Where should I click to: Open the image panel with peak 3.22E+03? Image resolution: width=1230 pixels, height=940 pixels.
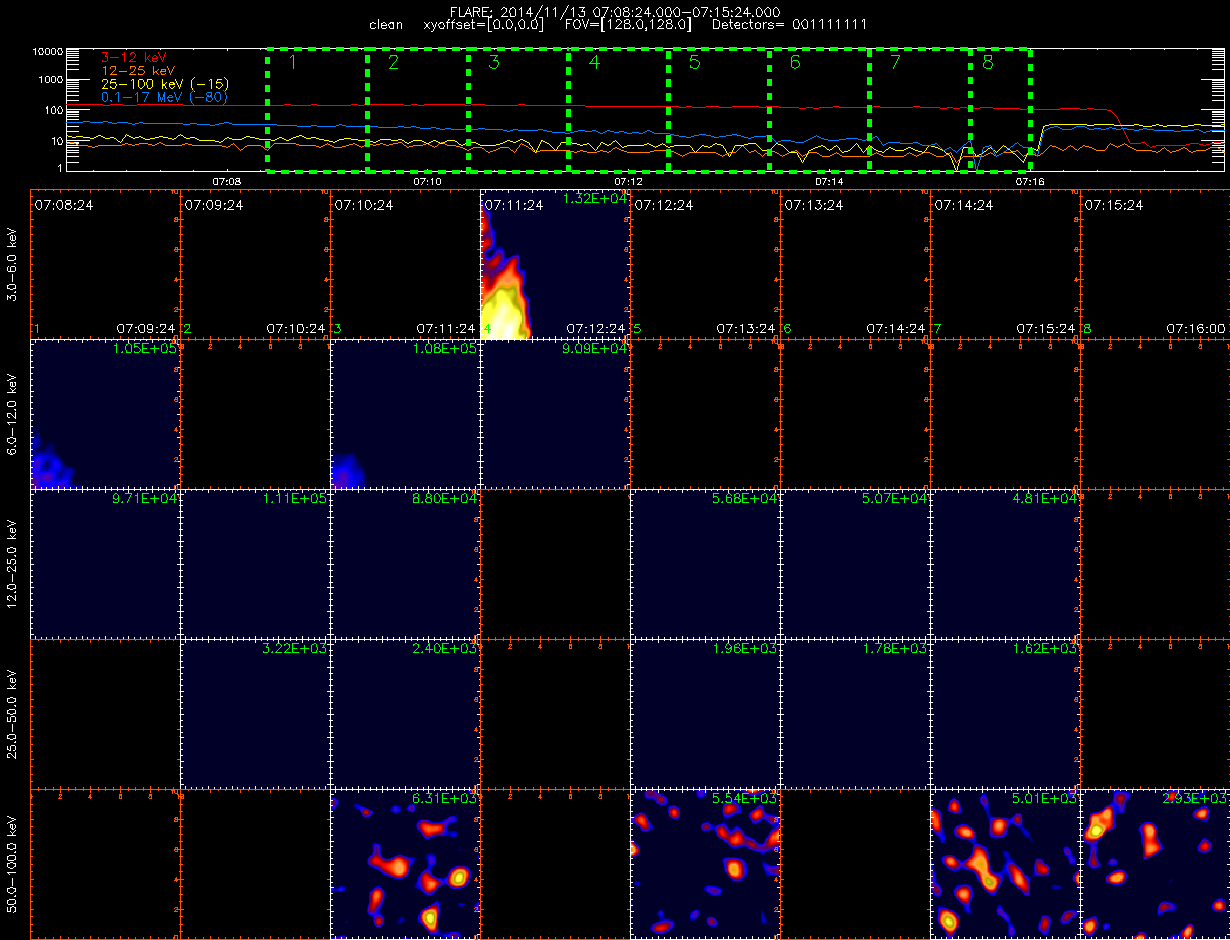(256, 715)
